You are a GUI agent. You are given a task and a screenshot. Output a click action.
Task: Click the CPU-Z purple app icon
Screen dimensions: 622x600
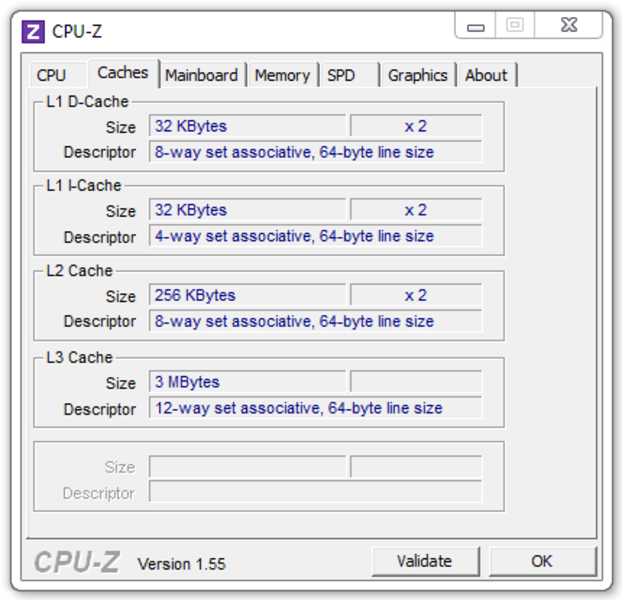(x=33, y=31)
